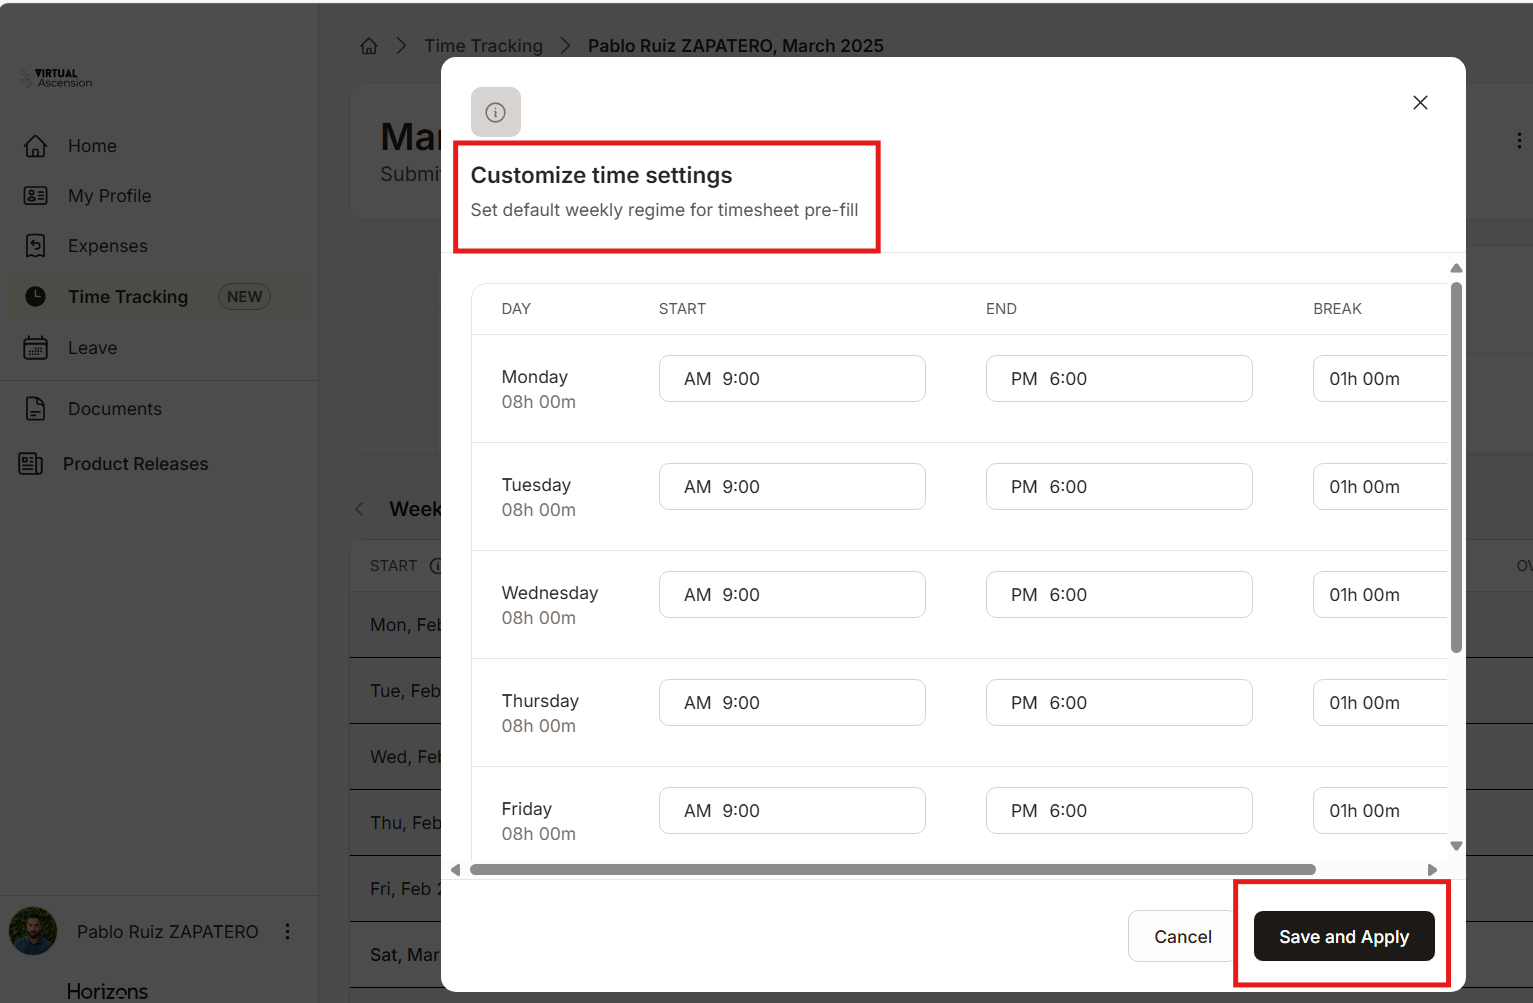Open My Profile card icon
The width and height of the screenshot is (1533, 1003).
(36, 196)
